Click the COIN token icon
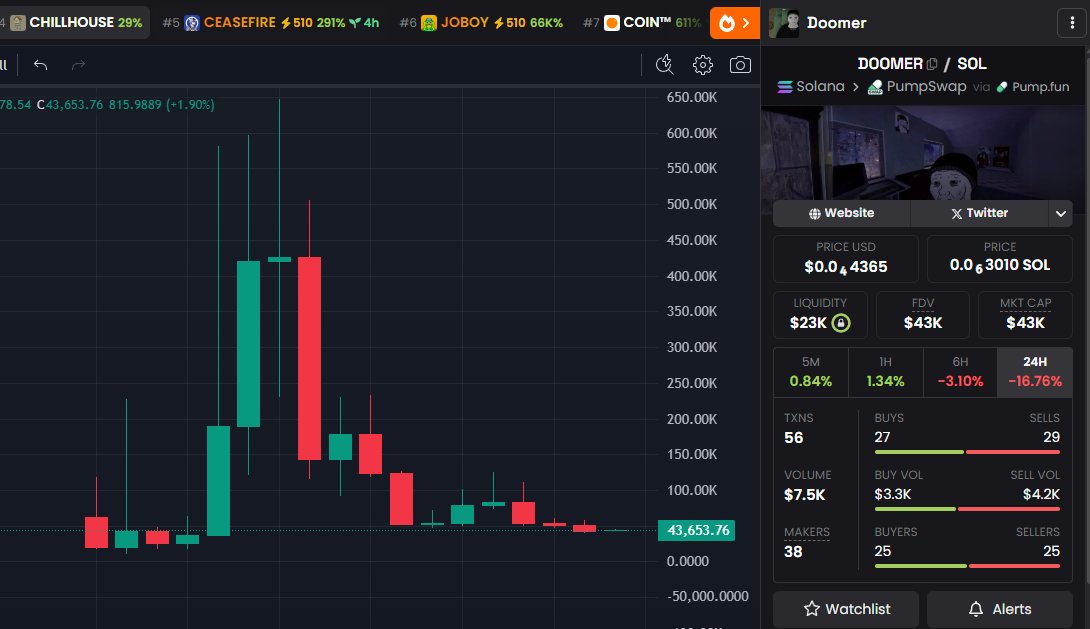Screen dimensions: 1090x629 tap(612, 23)
